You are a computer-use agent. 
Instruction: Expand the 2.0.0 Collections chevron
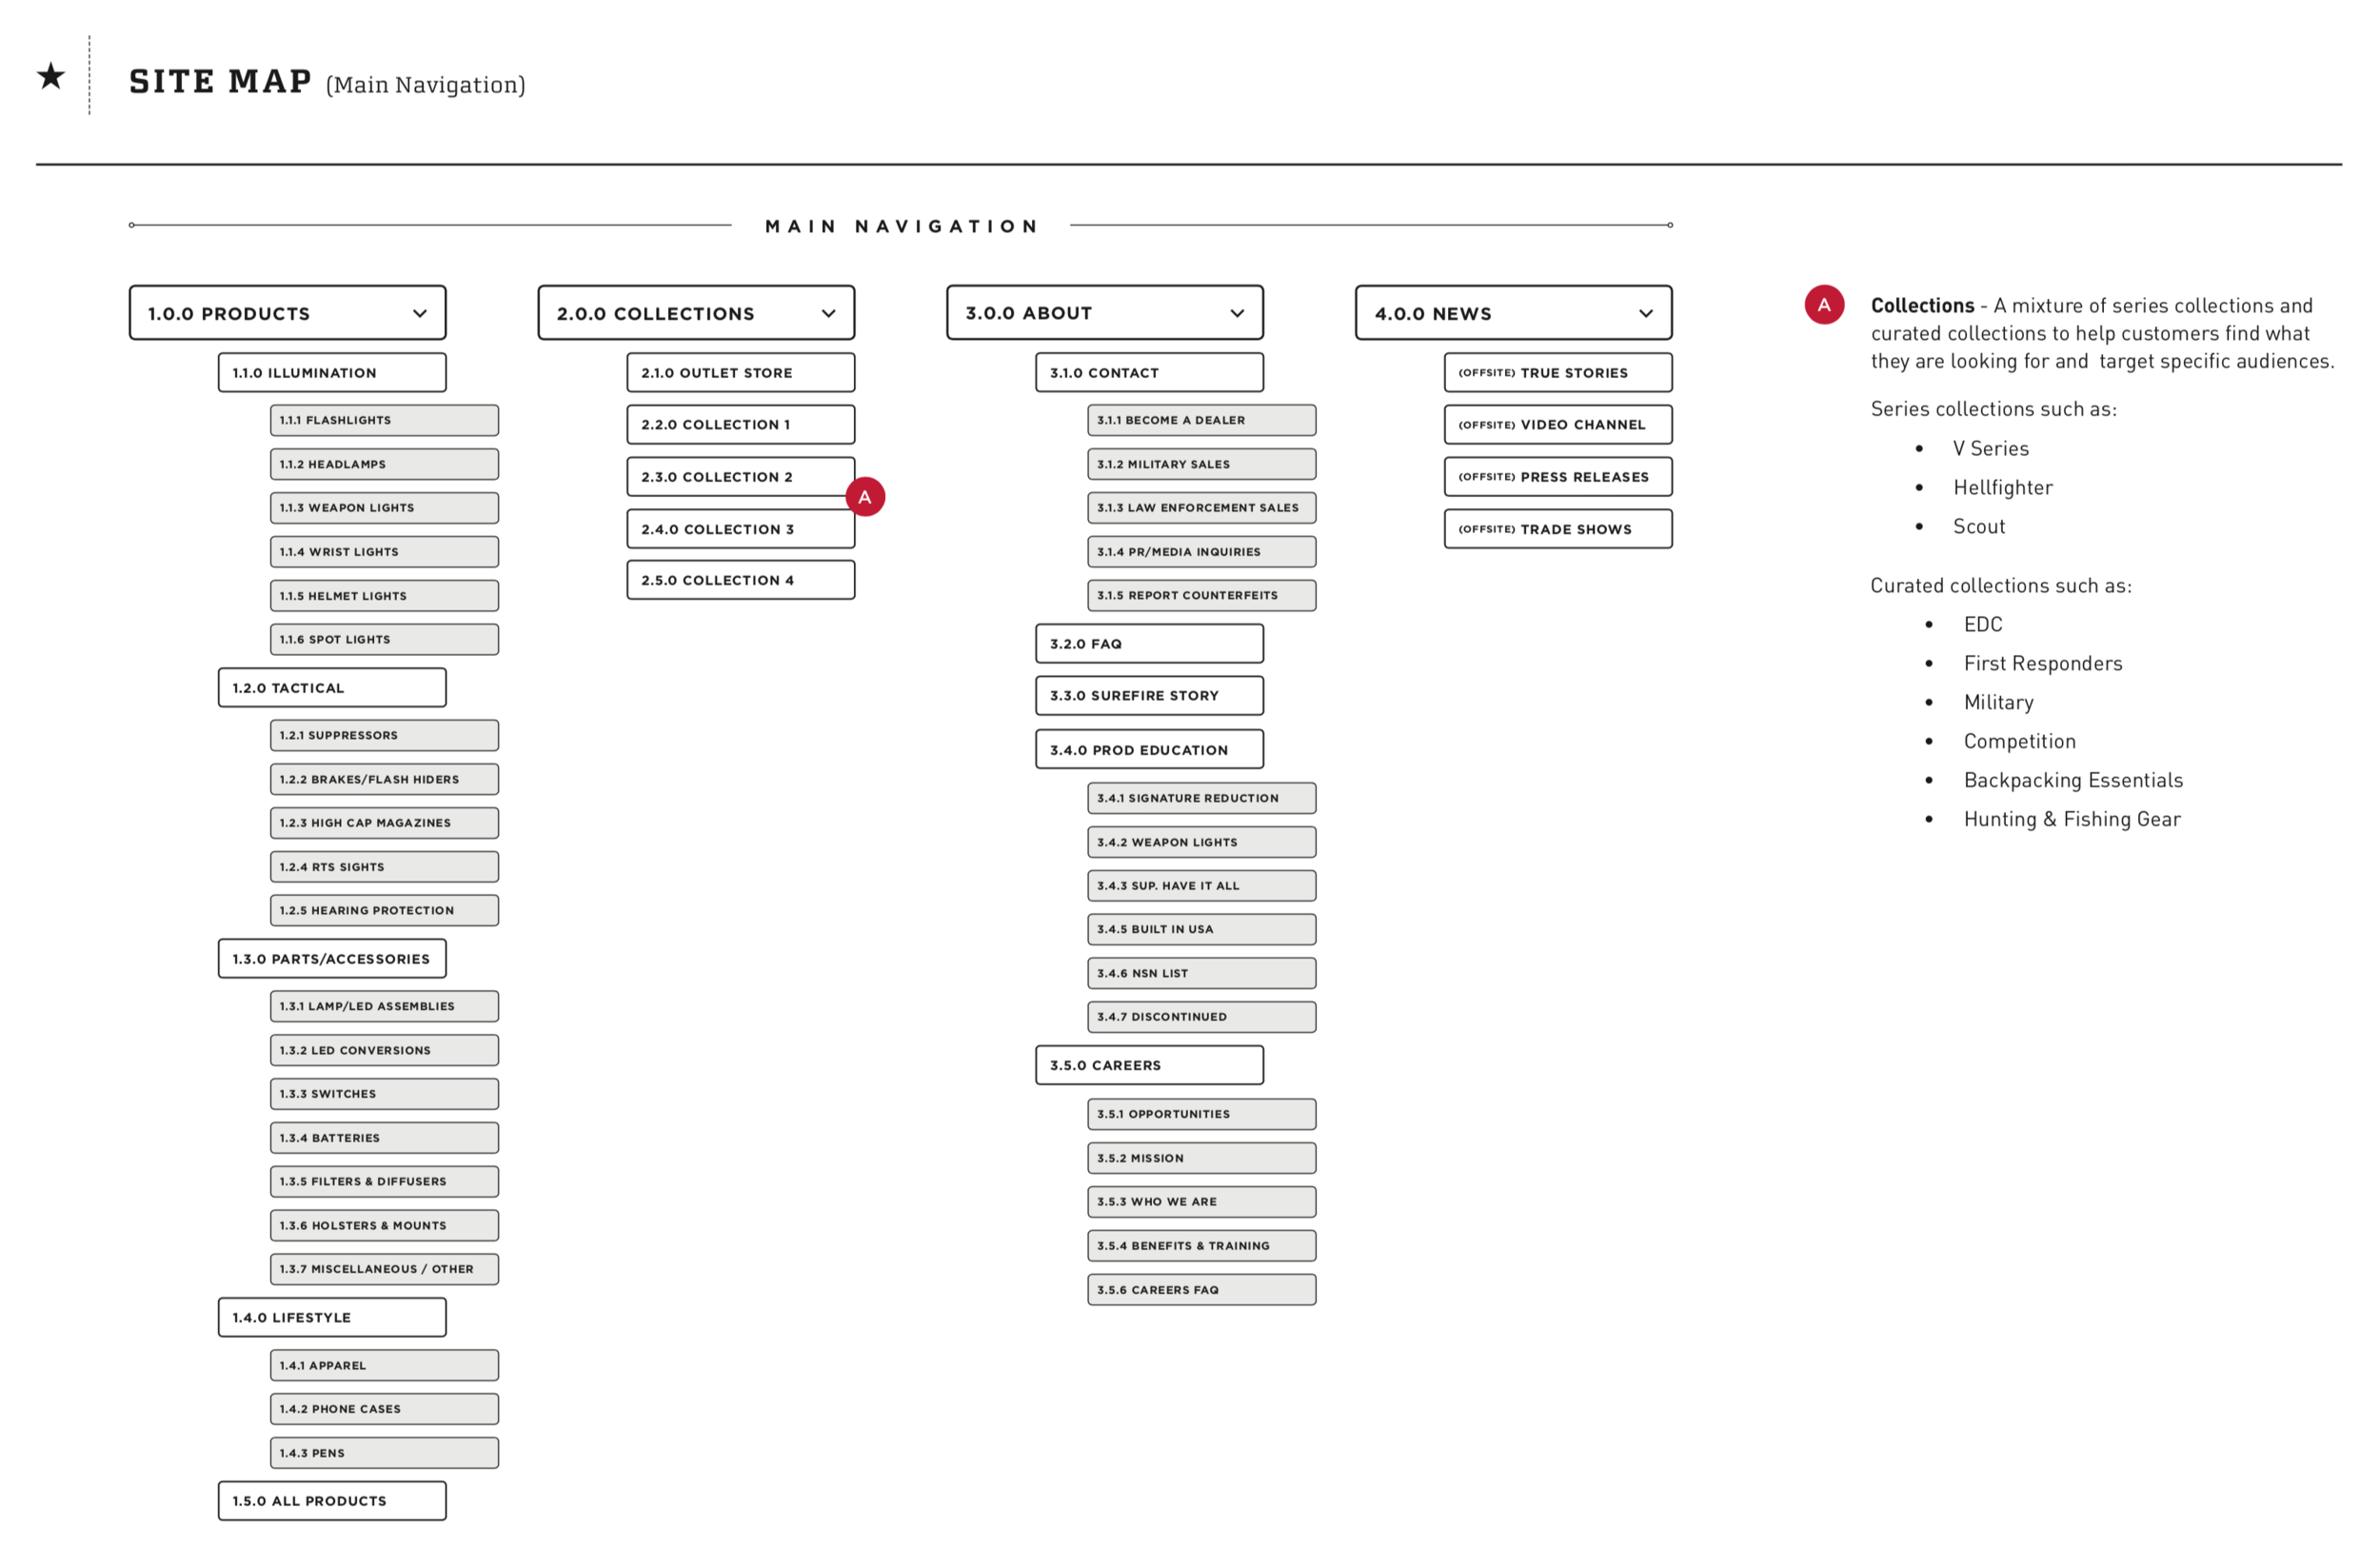(829, 314)
